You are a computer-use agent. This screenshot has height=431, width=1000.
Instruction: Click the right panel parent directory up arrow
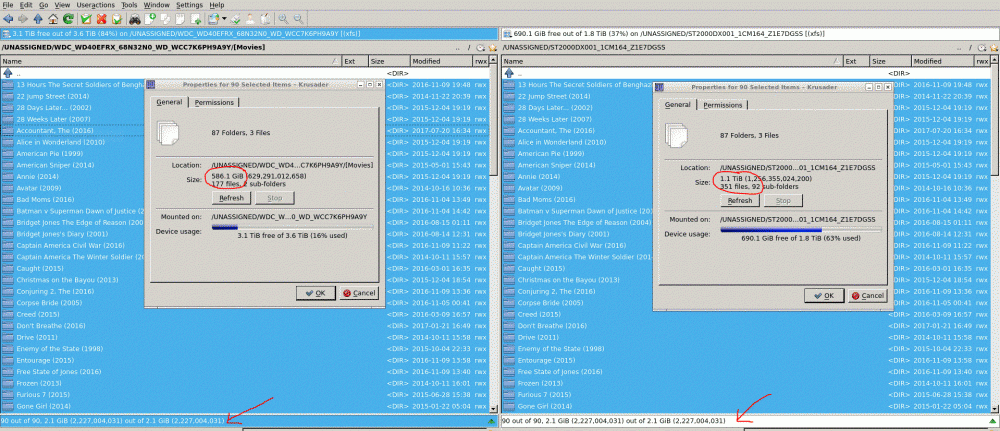pyautogui.click(x=509, y=73)
